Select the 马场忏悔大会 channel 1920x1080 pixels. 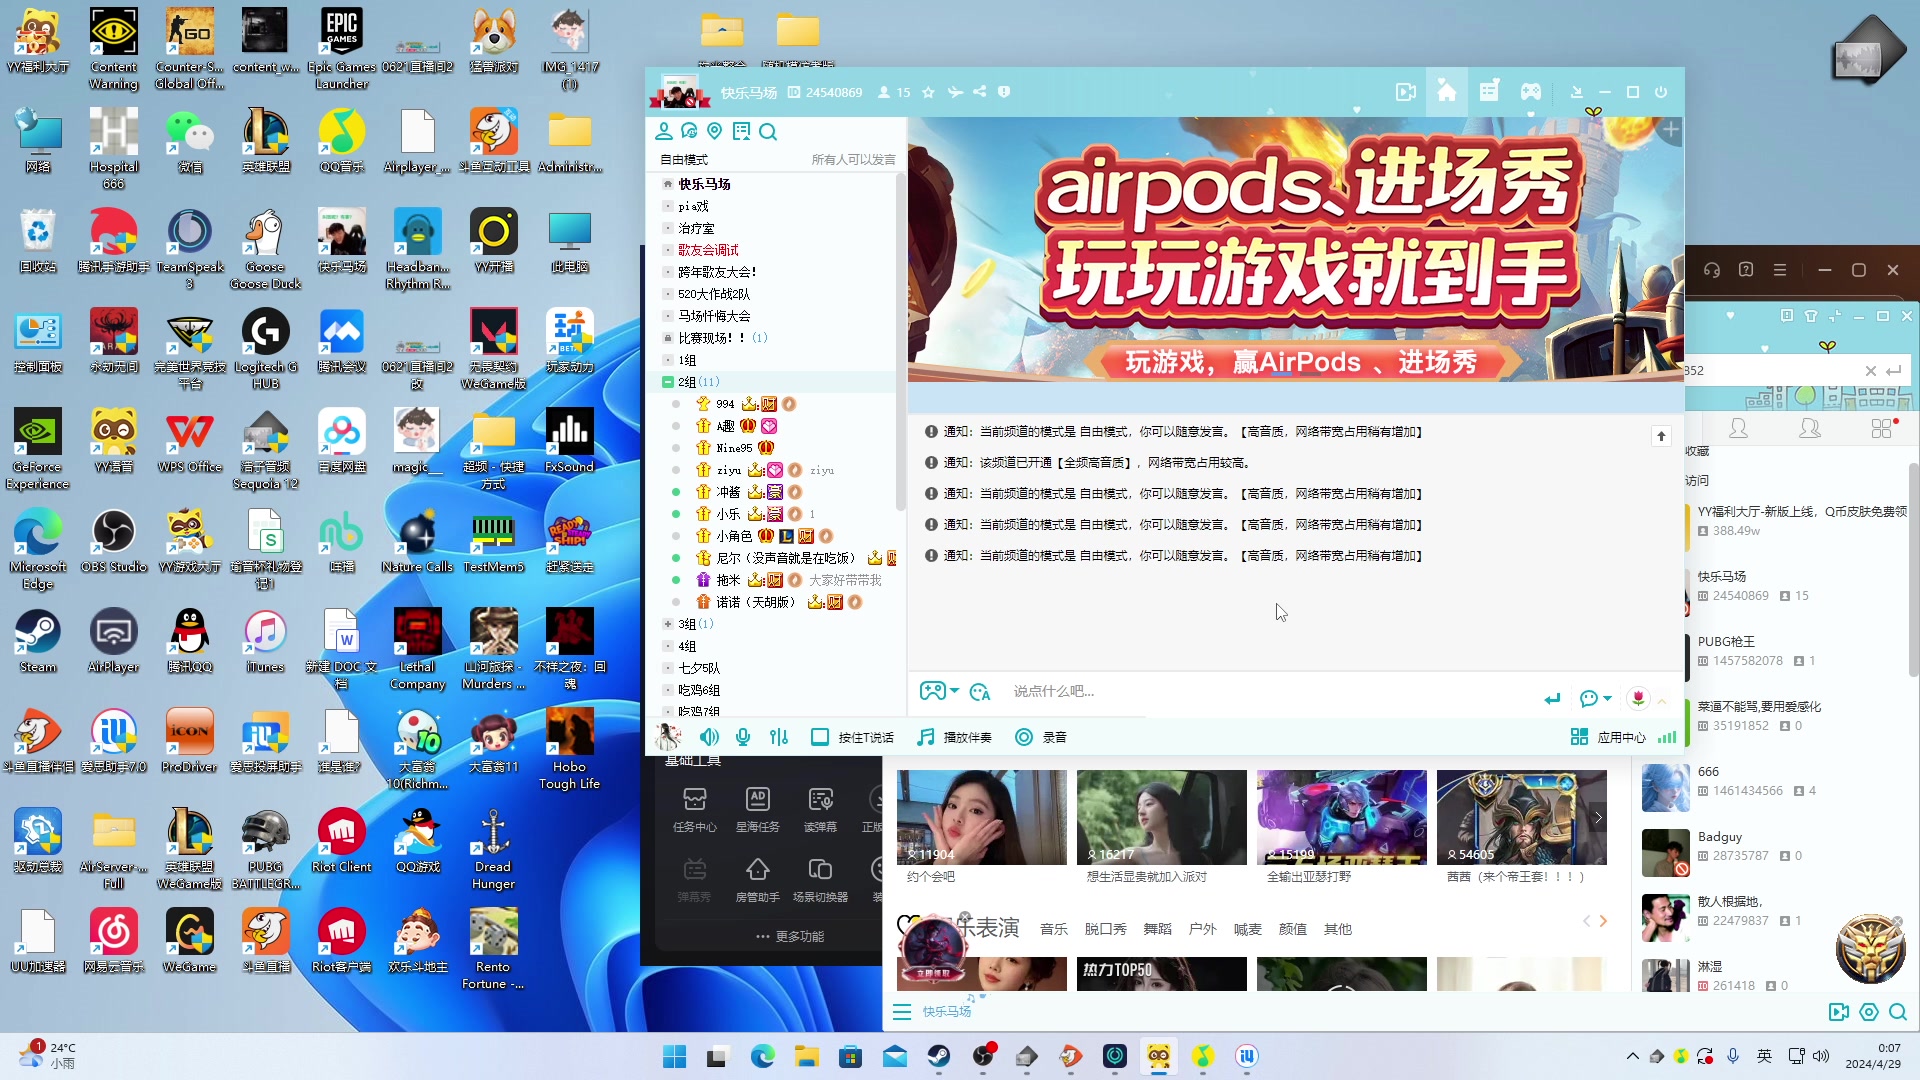click(x=714, y=316)
